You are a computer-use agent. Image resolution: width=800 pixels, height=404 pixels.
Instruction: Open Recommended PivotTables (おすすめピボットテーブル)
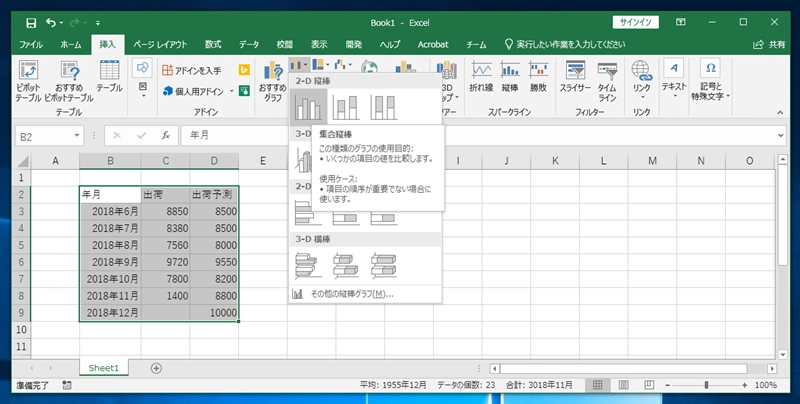69,81
